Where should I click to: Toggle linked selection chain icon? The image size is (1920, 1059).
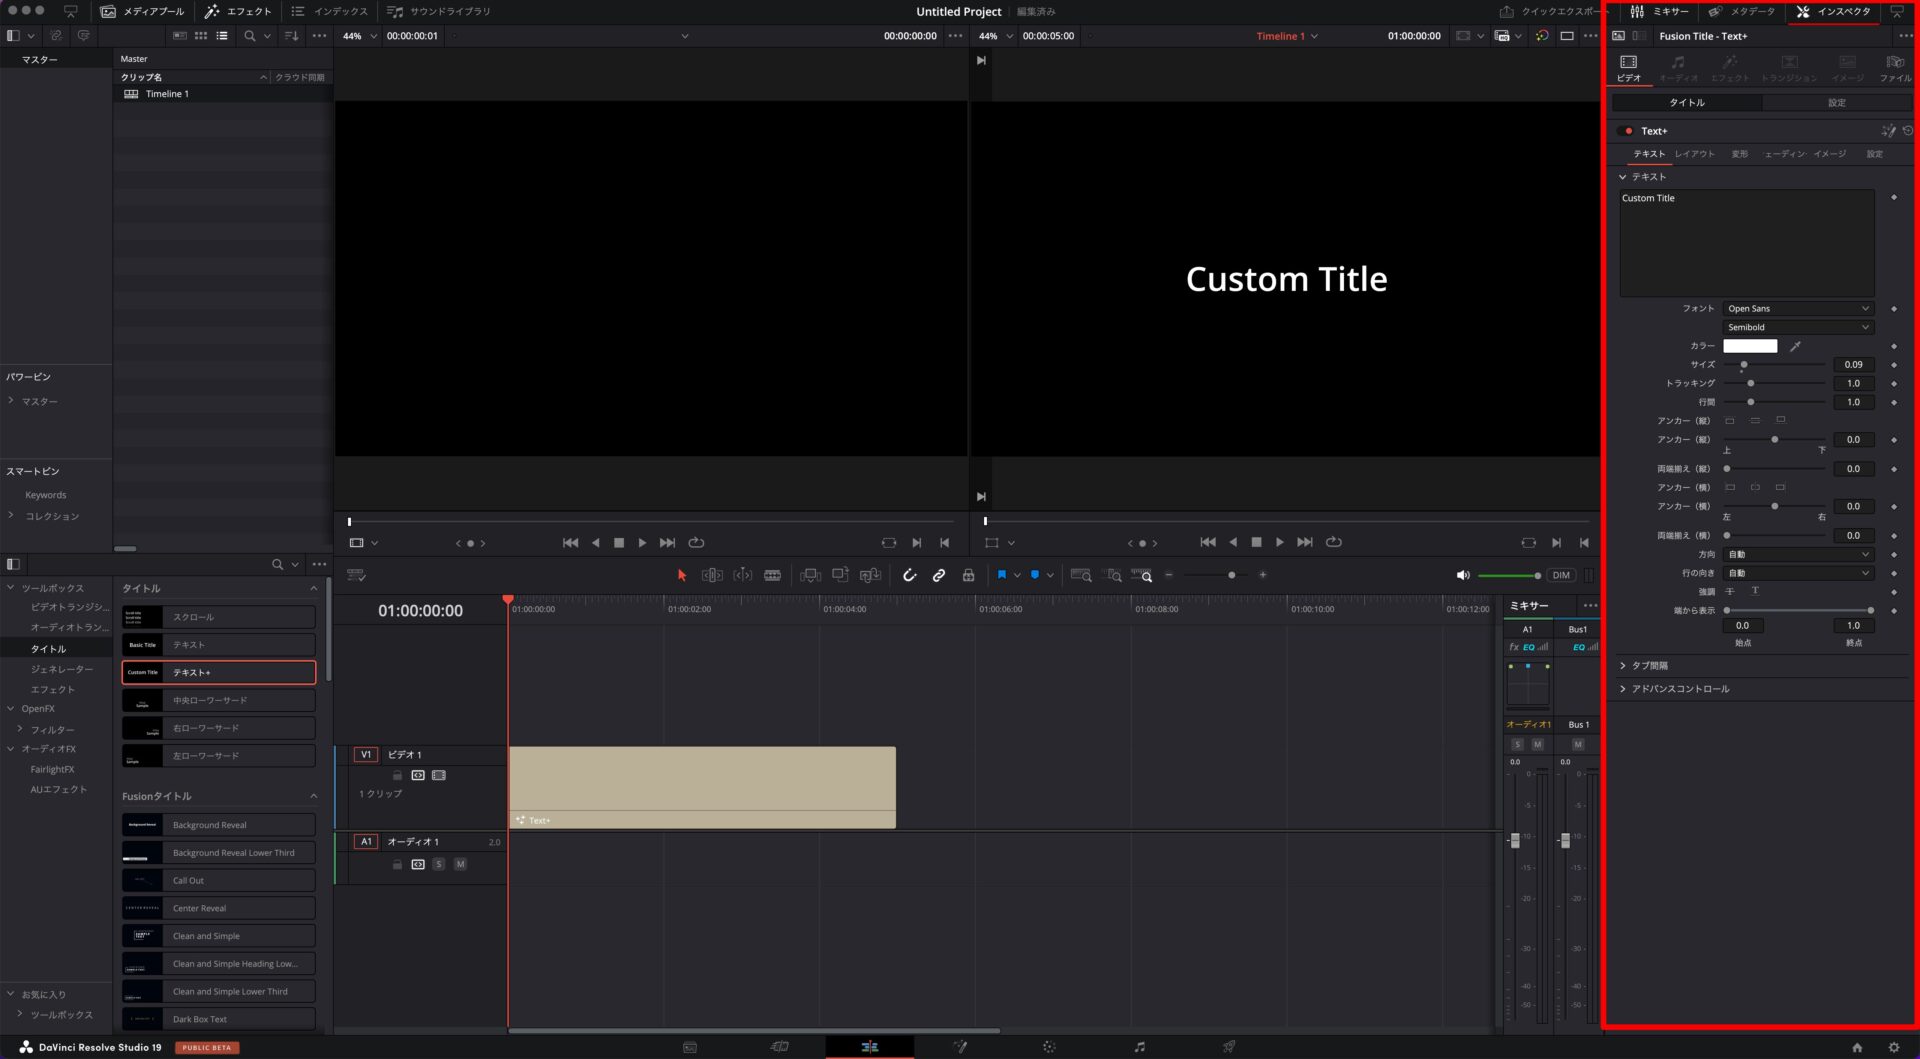coord(939,575)
